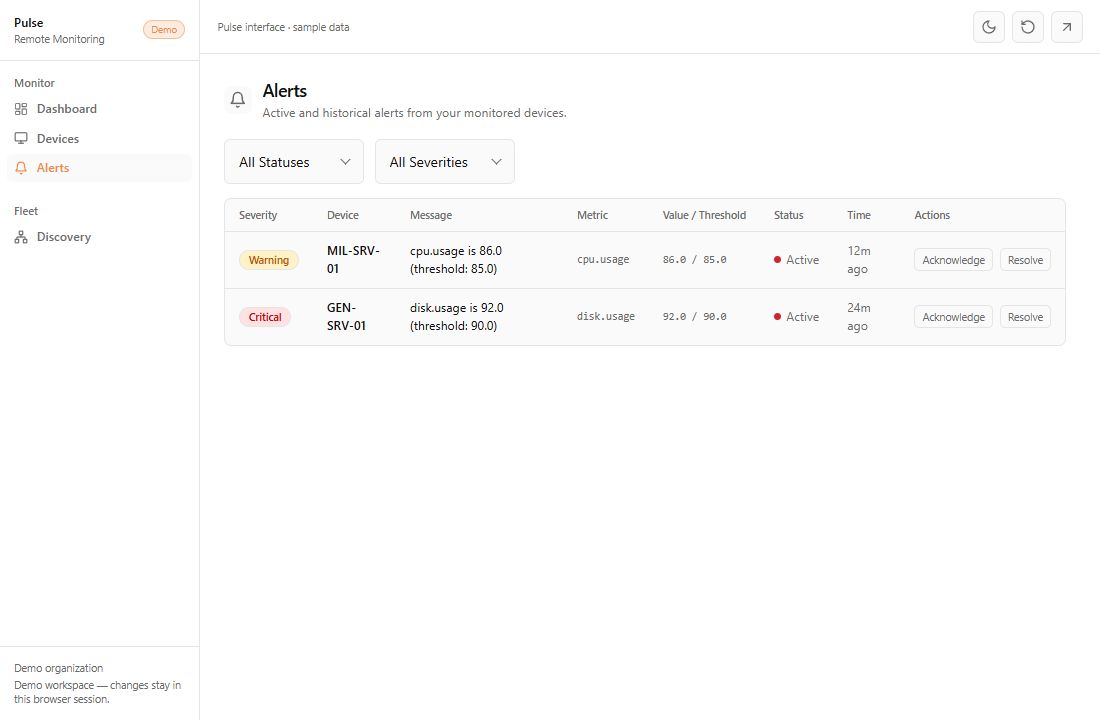
Task: Click message 'disk.usage is 92.0 (threshold: 90.0)'
Action: point(457,316)
